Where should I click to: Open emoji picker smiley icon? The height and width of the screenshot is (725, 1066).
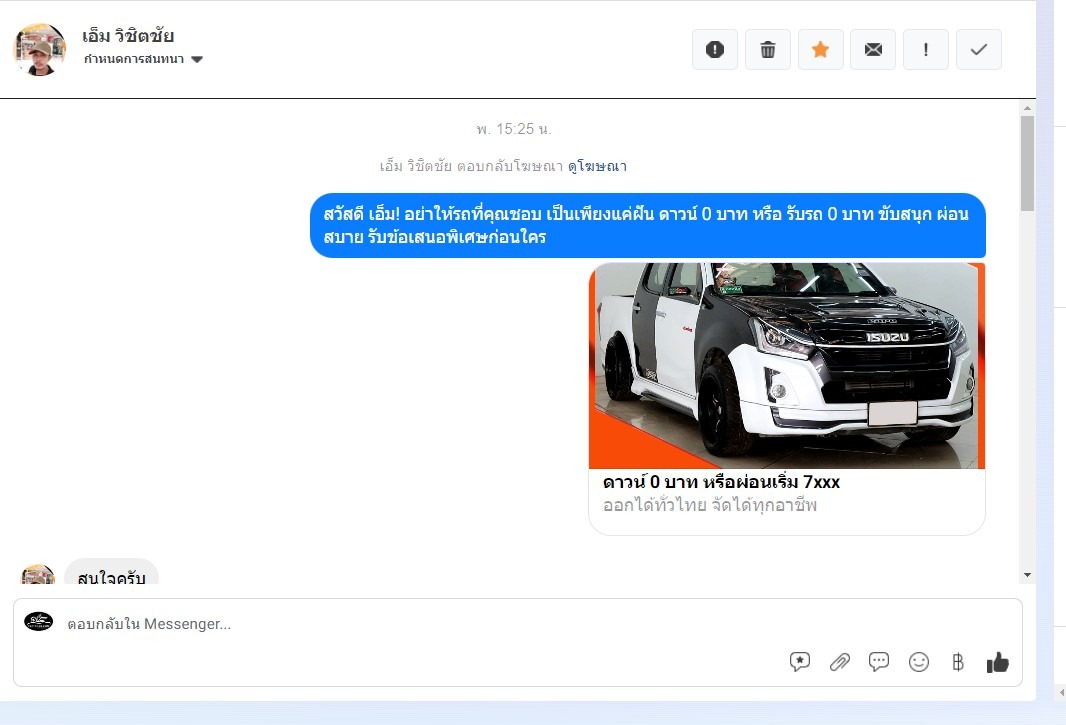[x=918, y=662]
